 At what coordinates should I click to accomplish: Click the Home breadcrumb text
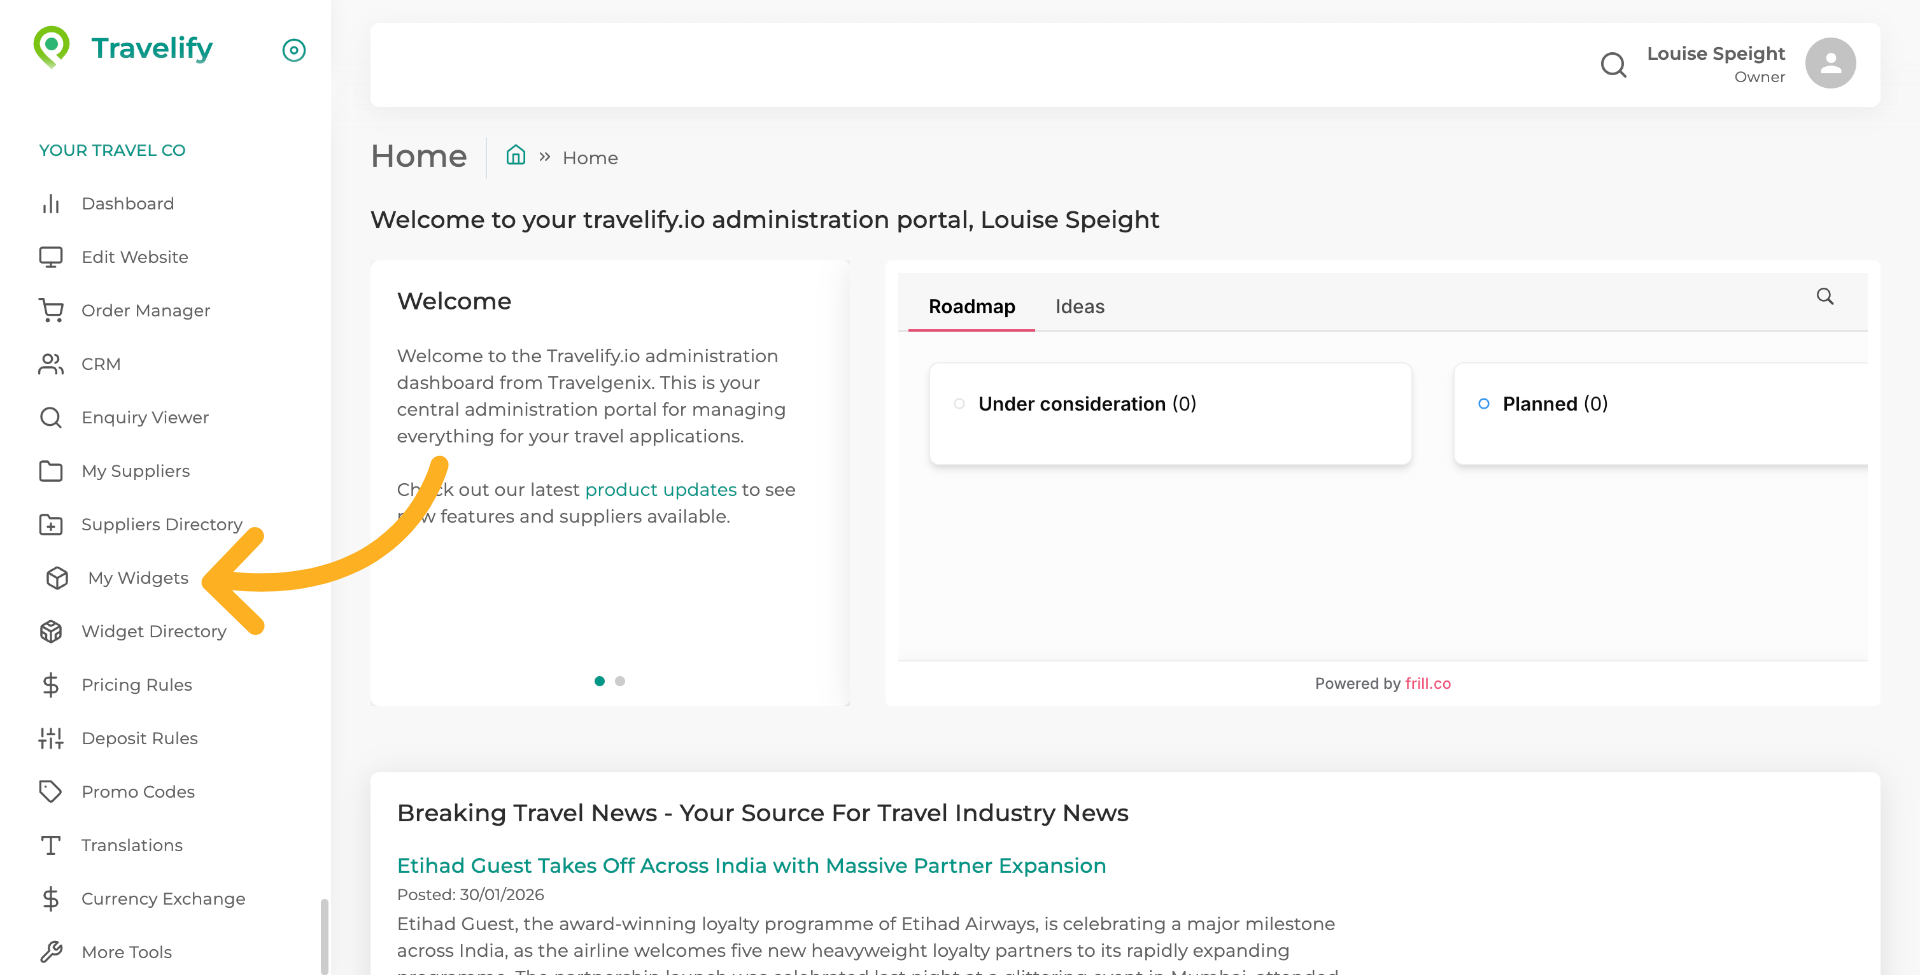click(x=590, y=158)
